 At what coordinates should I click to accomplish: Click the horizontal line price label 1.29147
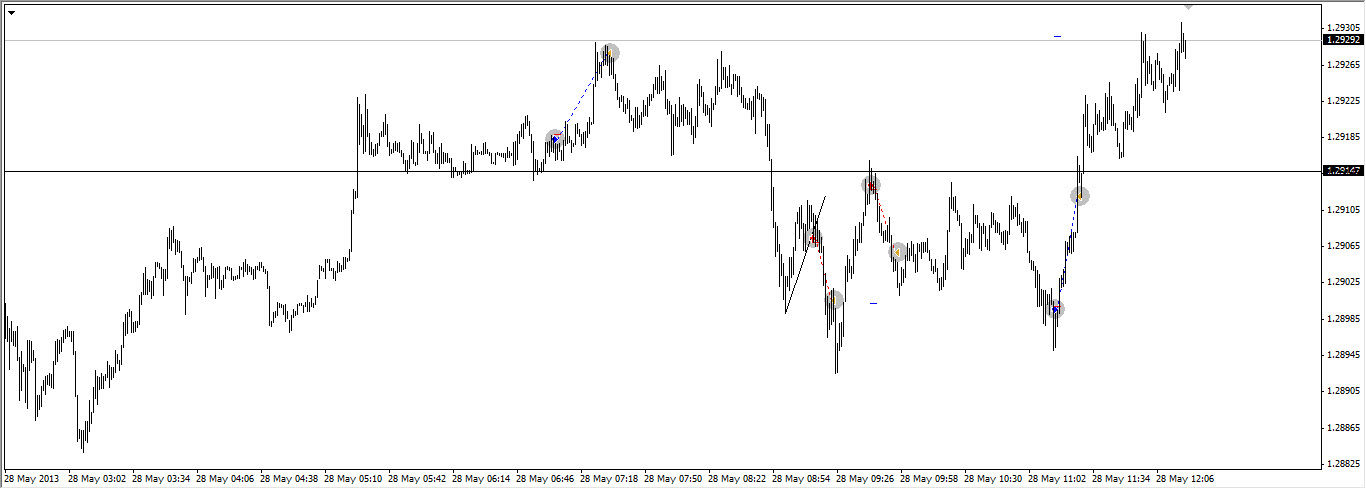point(1341,171)
